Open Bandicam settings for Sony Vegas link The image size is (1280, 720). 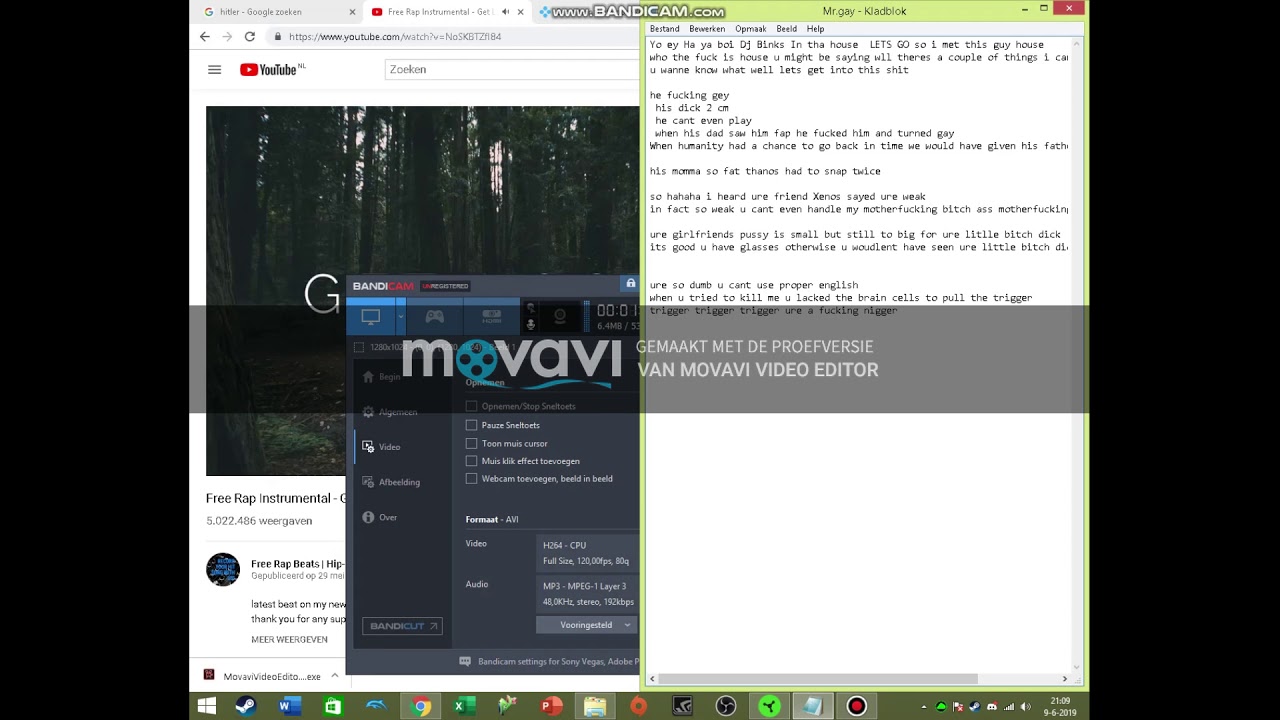click(557, 661)
